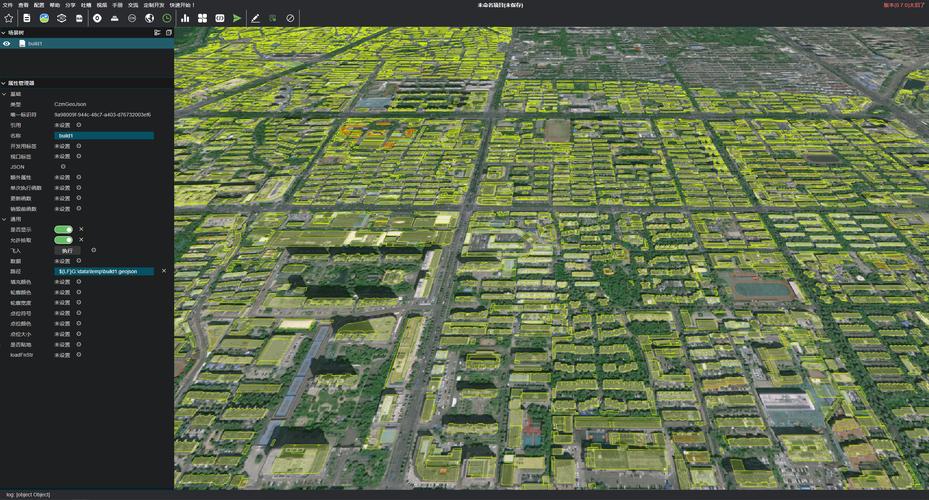The image size is (929, 500).
Task: Click the 3D city map viewport
Action: click(x=552, y=258)
